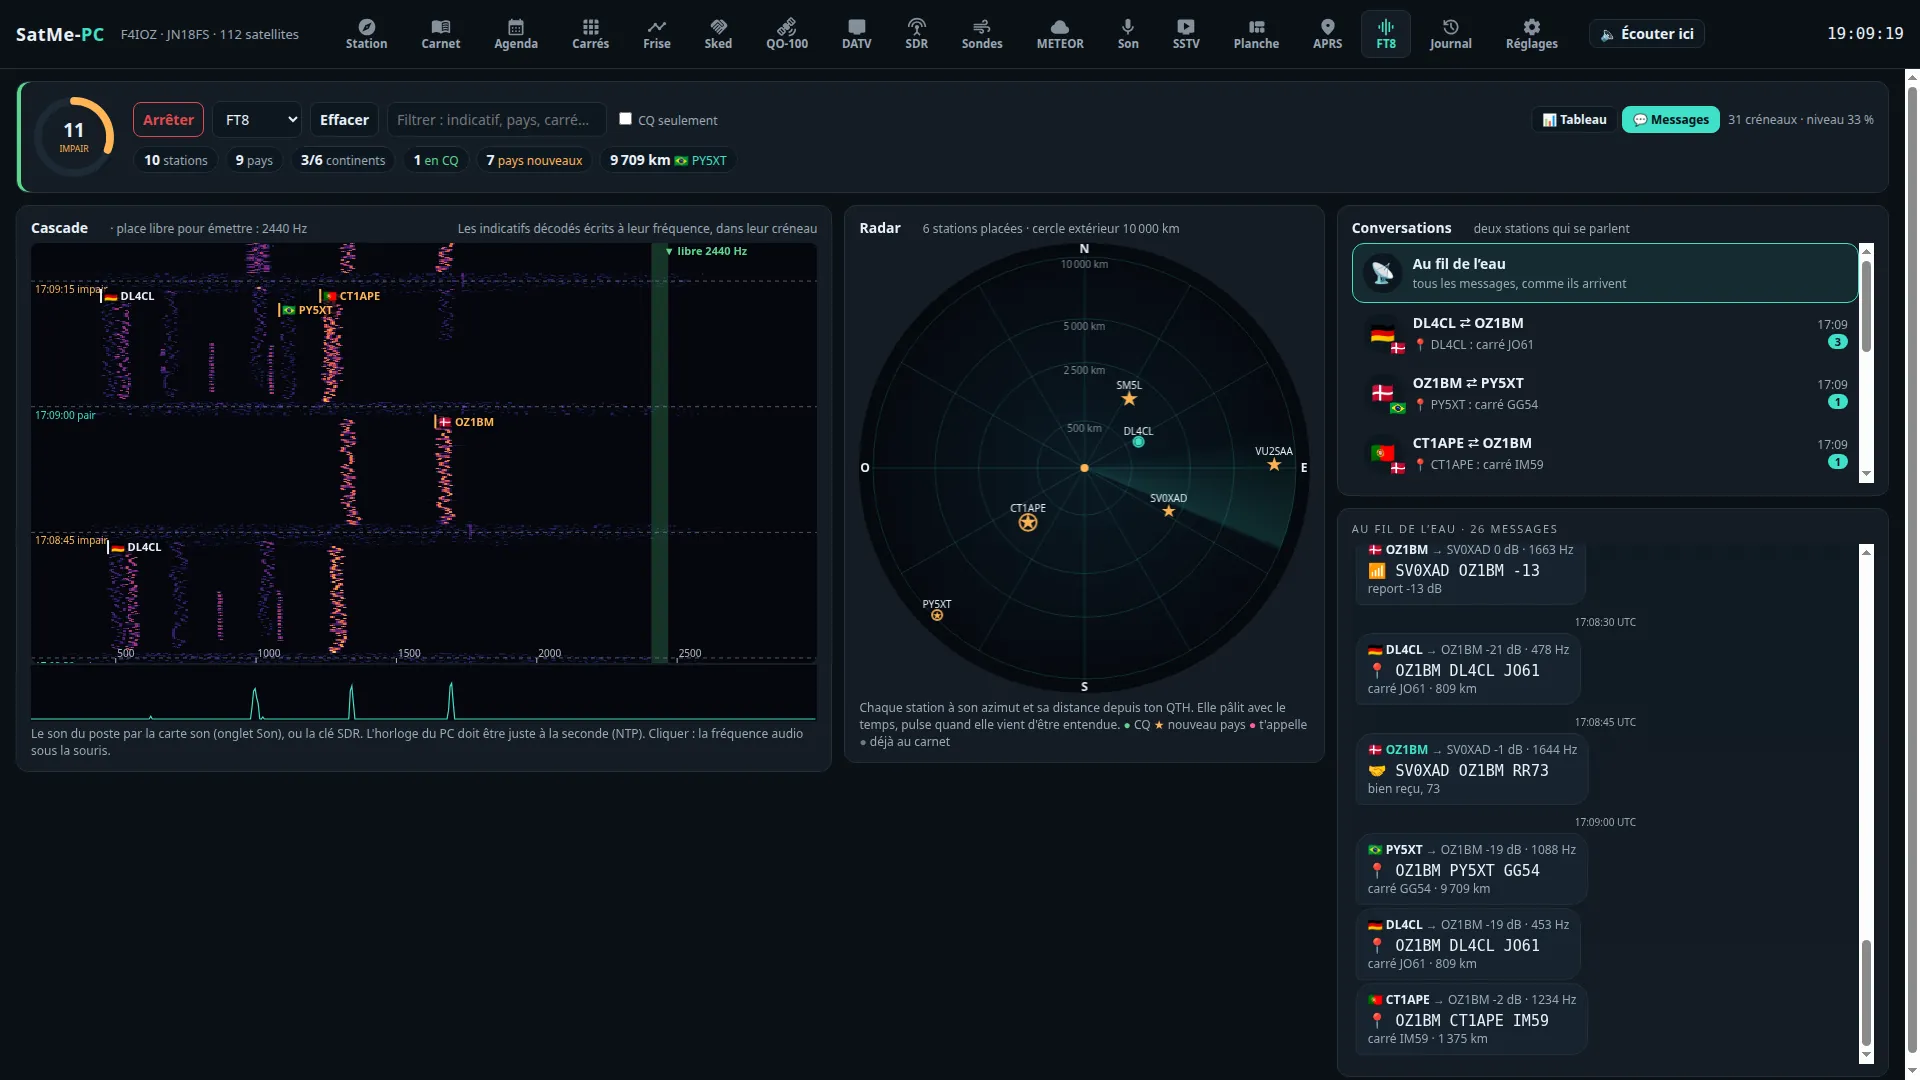Open the CT1APE ⇄ OZ1BM conversation
Screen dimensions: 1920x1080
1604,453
